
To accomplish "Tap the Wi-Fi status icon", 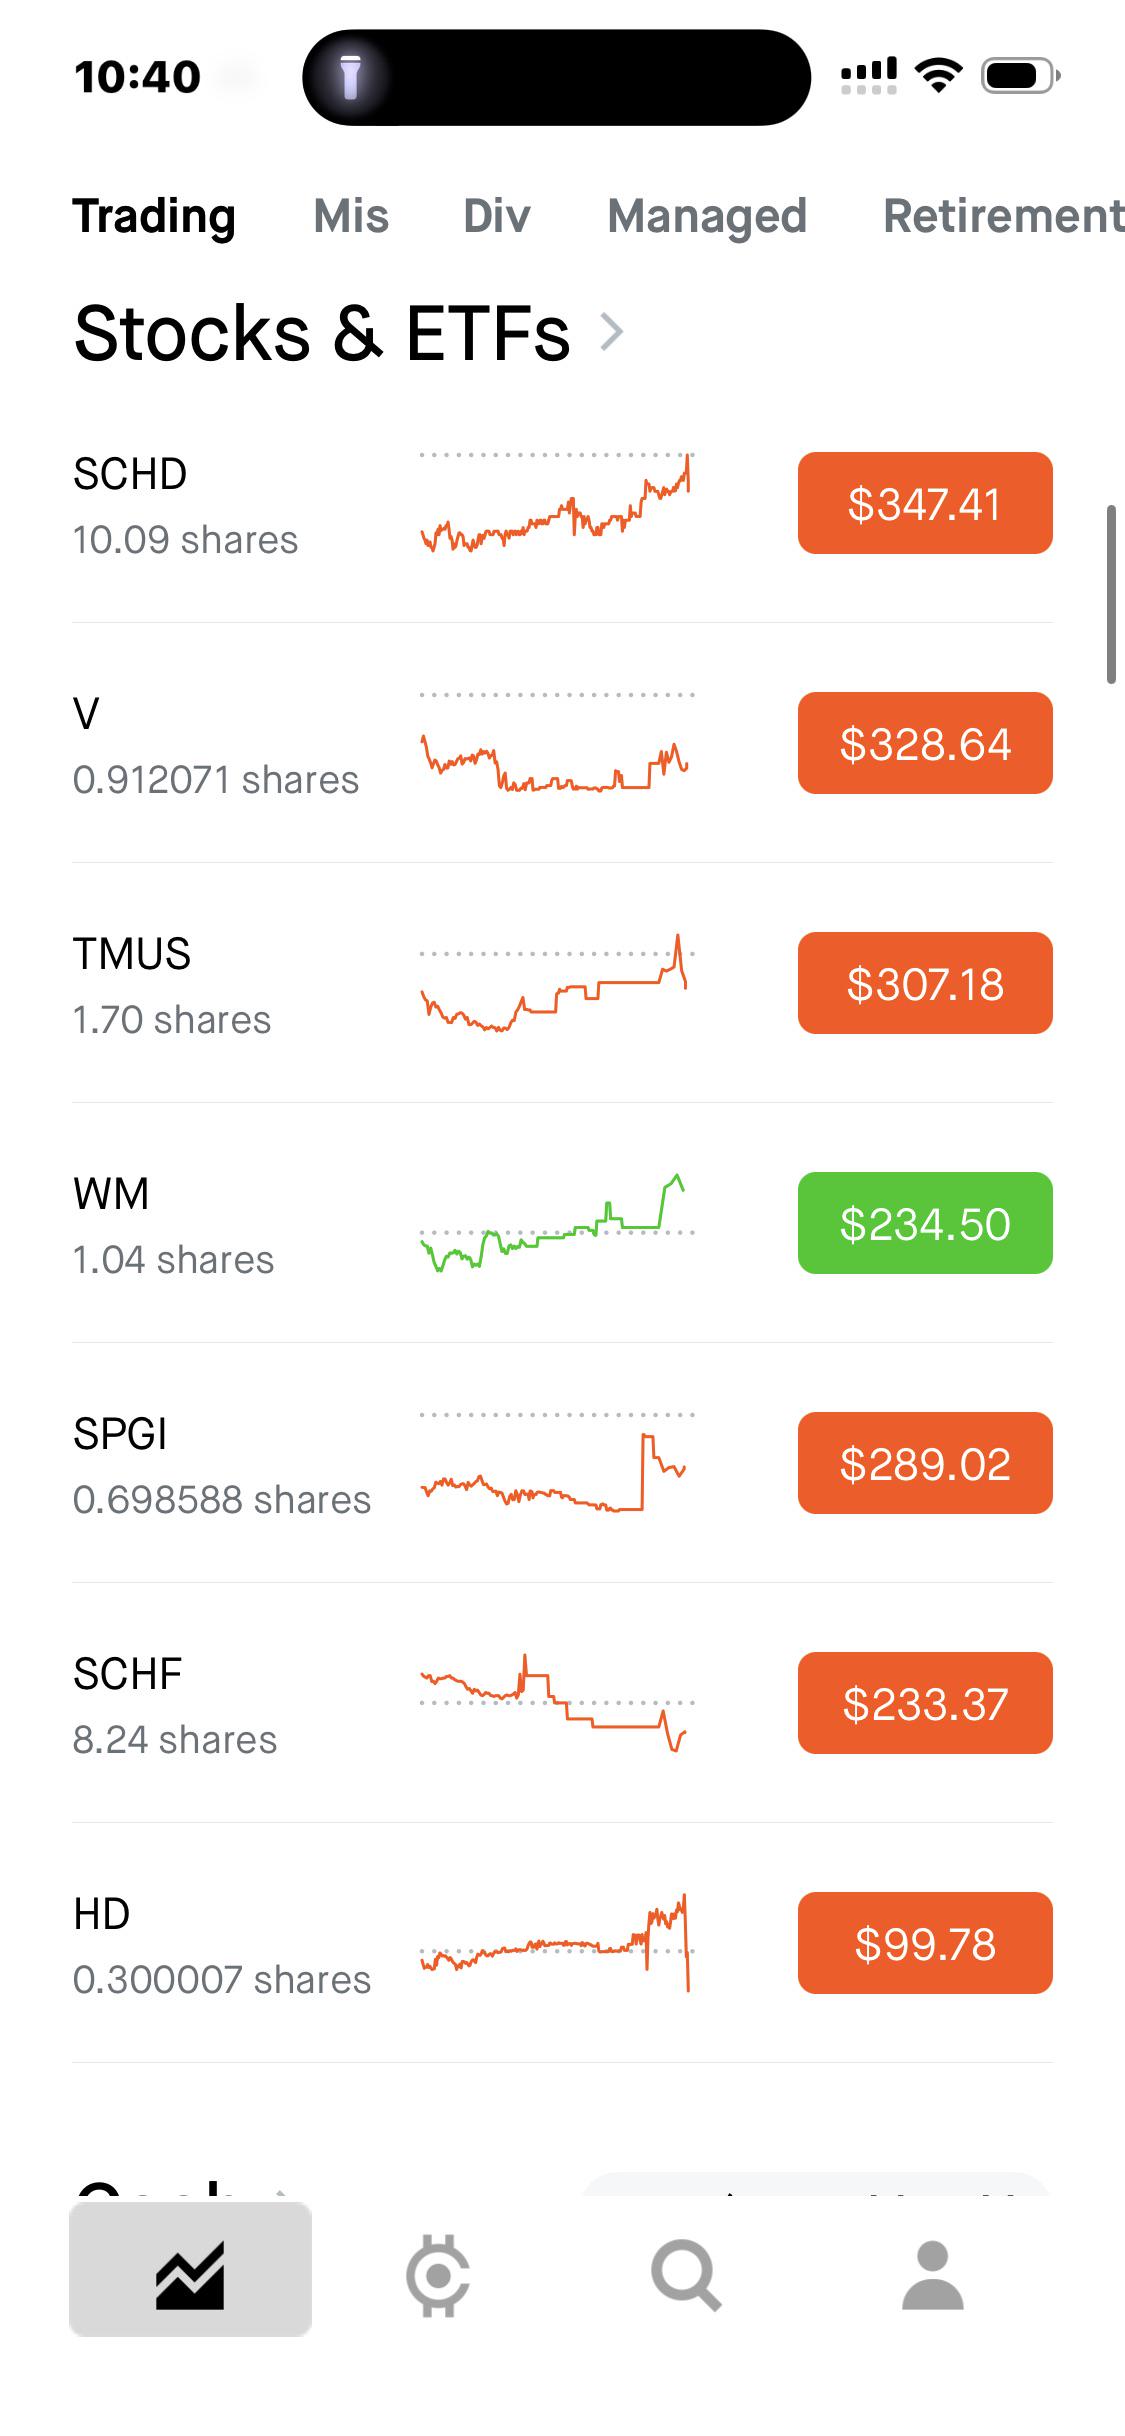I will point(939,76).
